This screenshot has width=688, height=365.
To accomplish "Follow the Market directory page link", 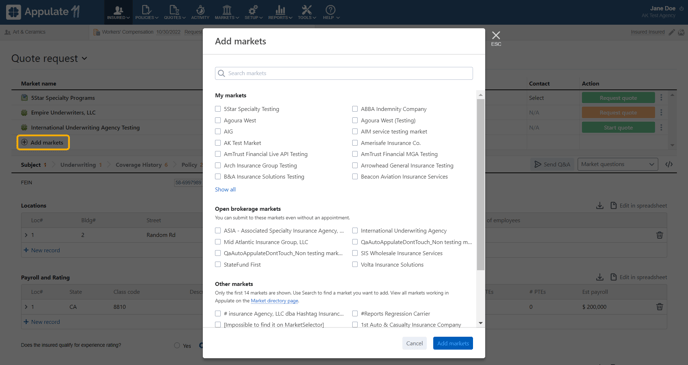I will (x=275, y=301).
